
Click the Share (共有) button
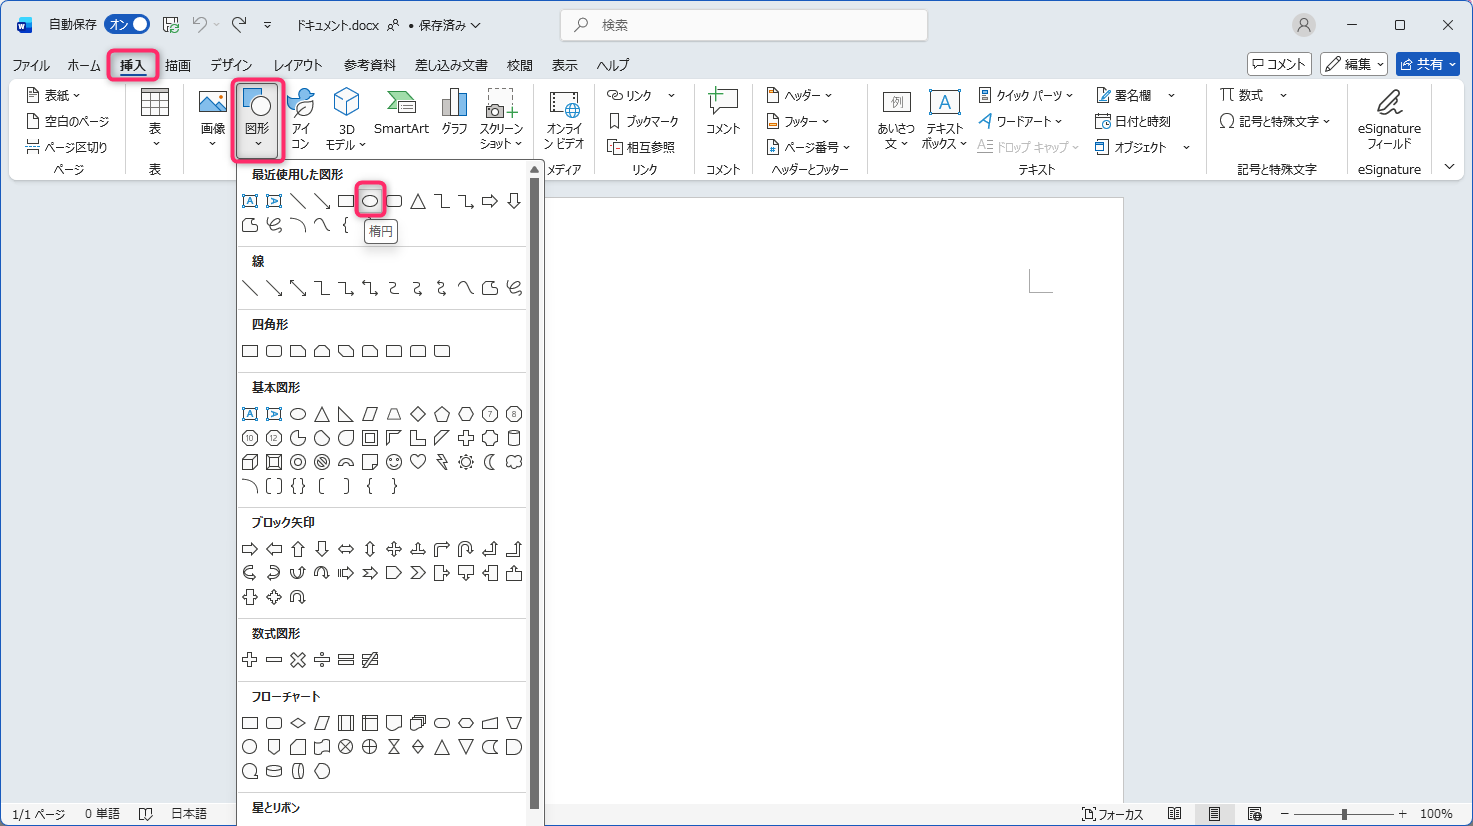coord(1427,64)
